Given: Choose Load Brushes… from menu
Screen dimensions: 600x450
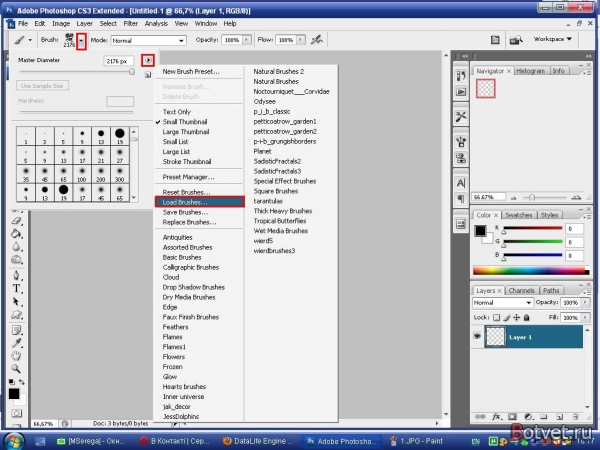Looking at the screenshot, I should 199,202.
